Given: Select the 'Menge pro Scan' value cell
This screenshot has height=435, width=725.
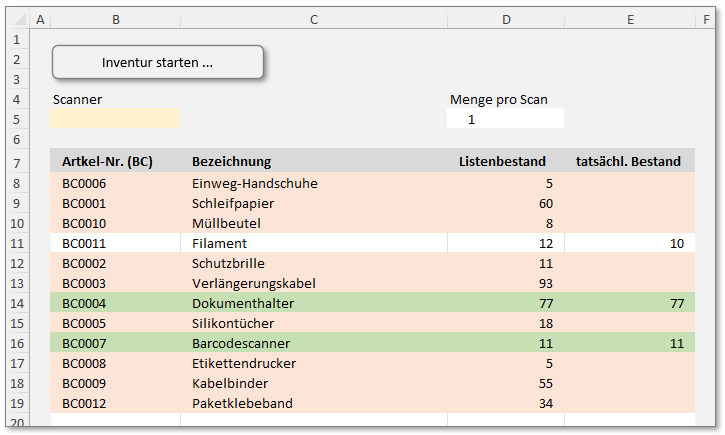Looking at the screenshot, I should point(505,119).
